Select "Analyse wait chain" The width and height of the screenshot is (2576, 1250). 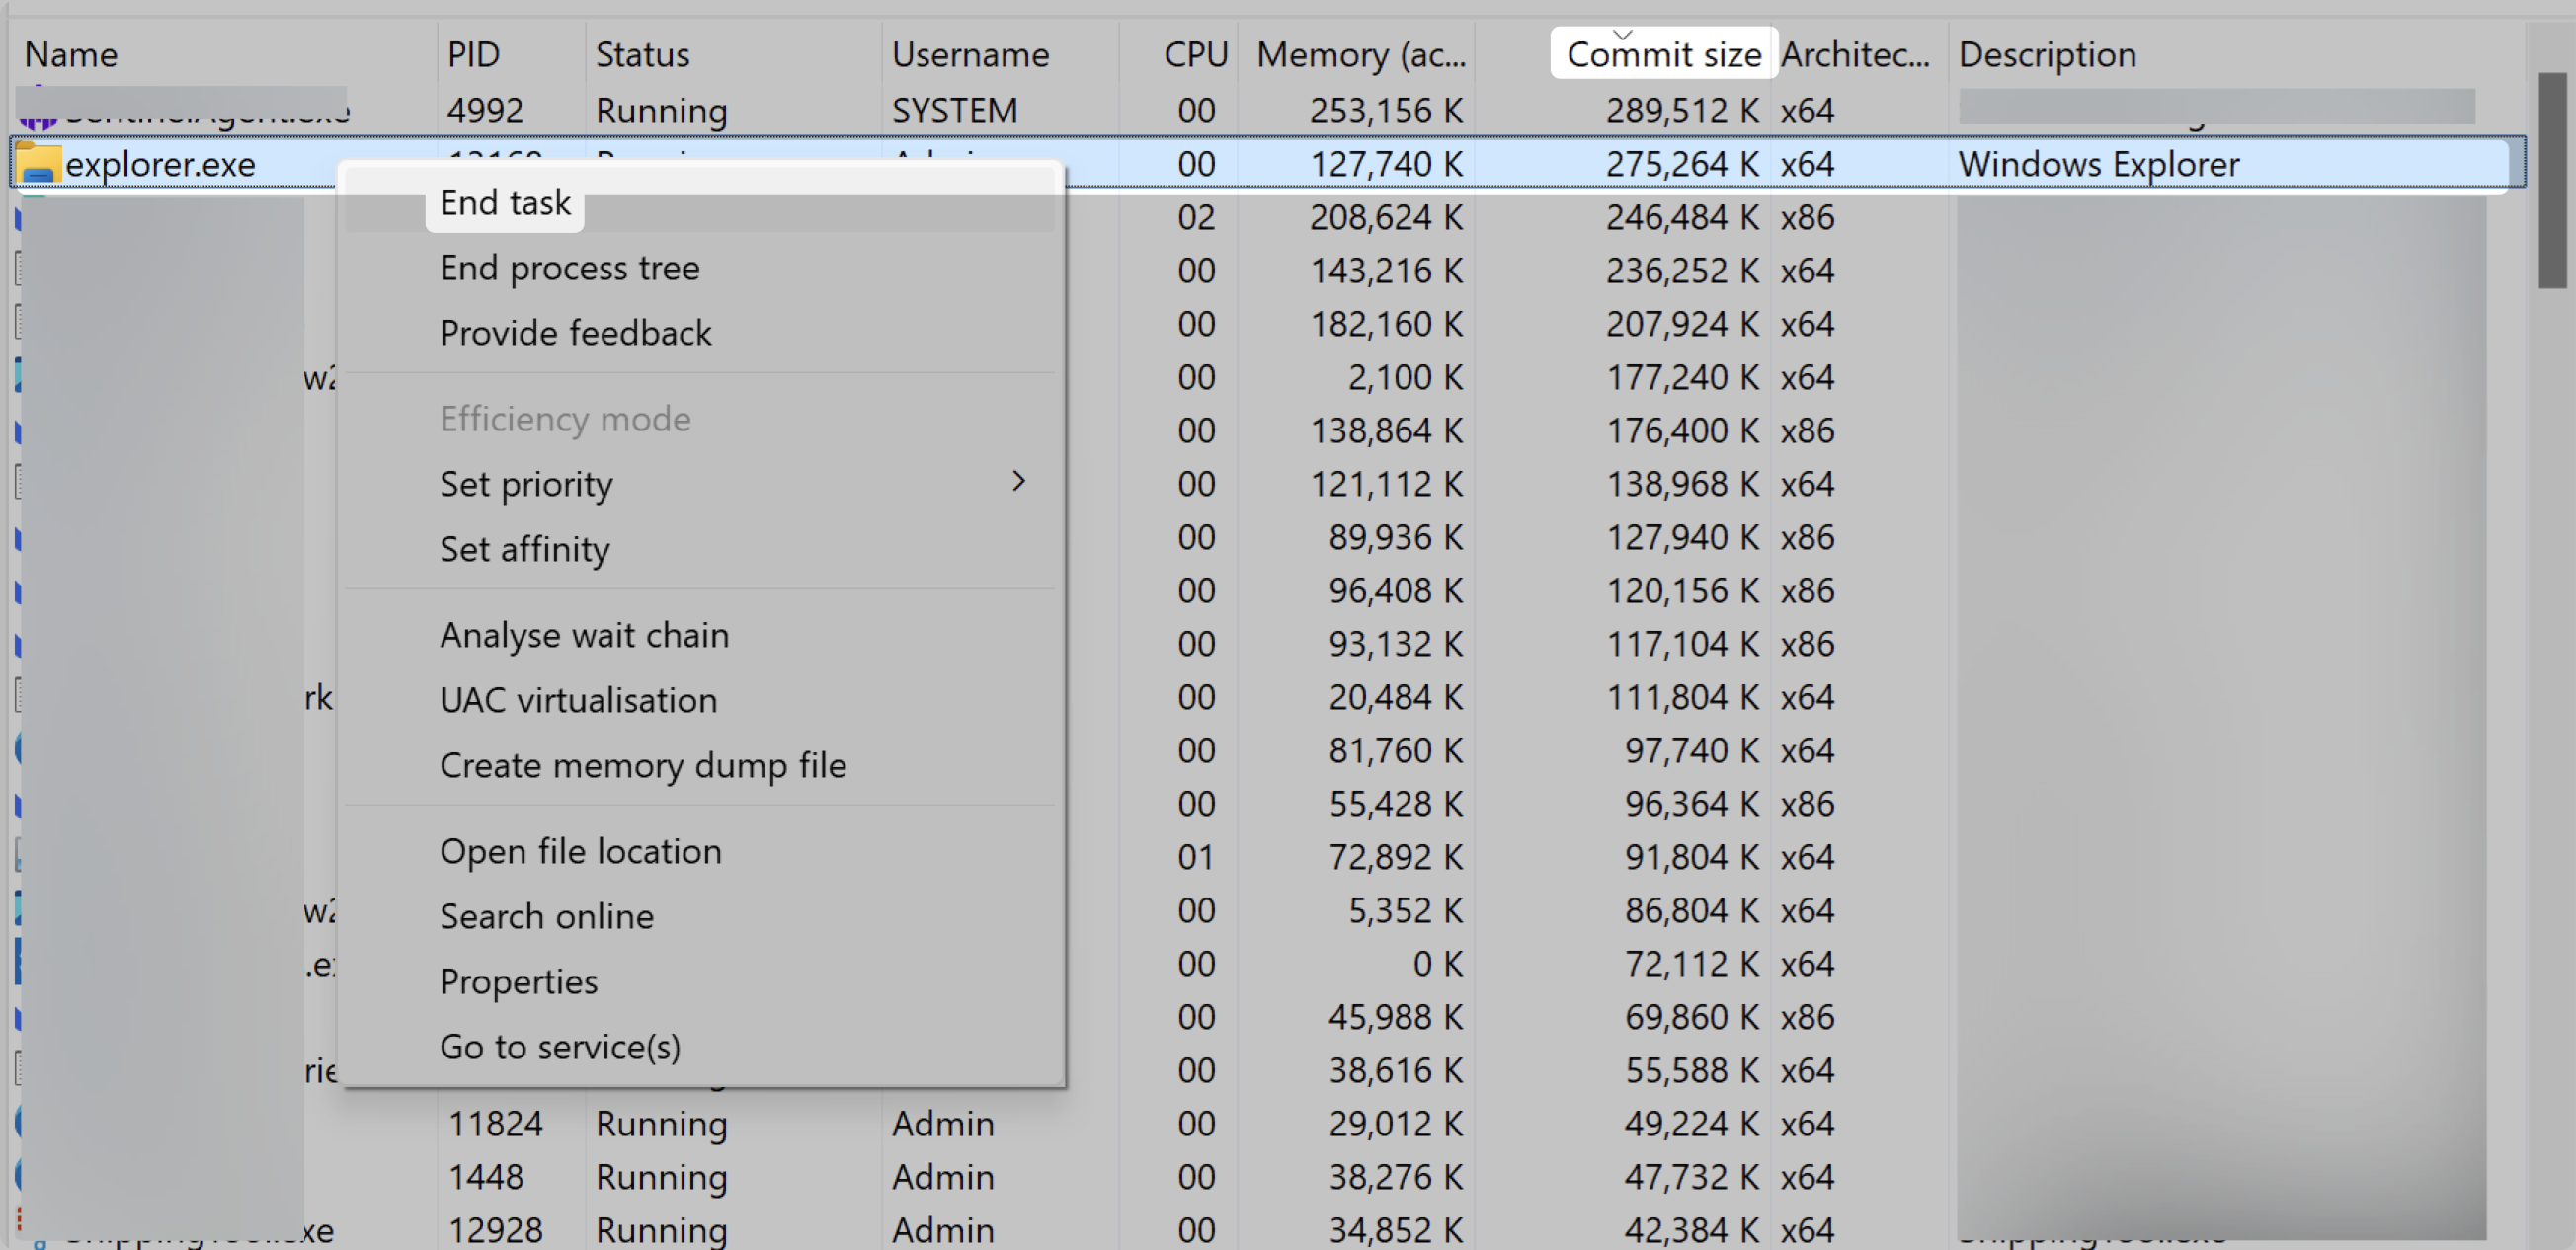584,634
